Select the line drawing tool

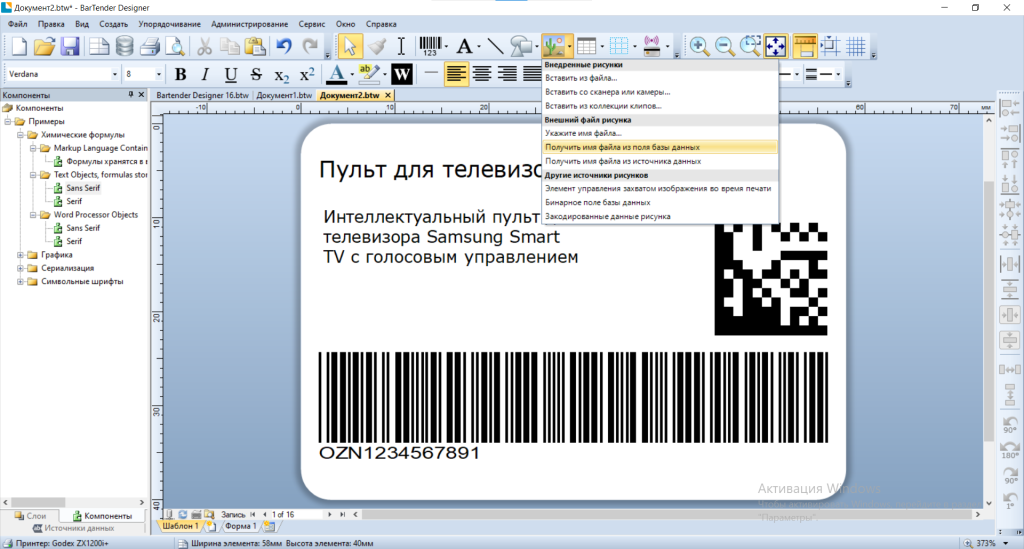(x=496, y=46)
